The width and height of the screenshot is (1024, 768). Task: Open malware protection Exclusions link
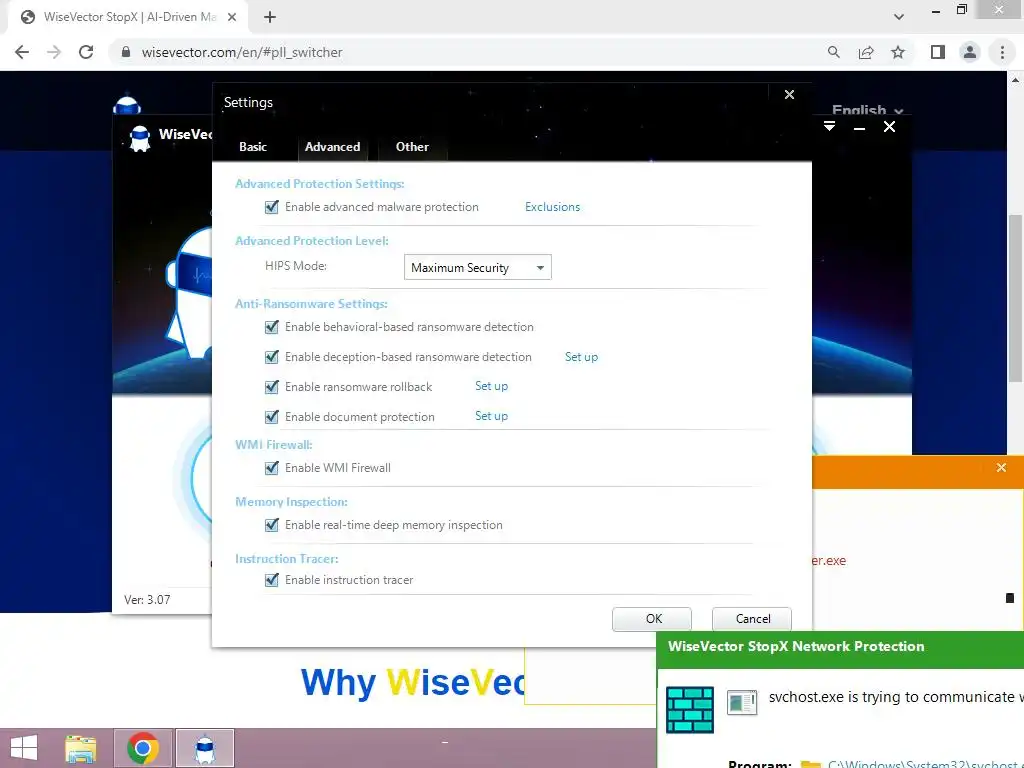552,207
